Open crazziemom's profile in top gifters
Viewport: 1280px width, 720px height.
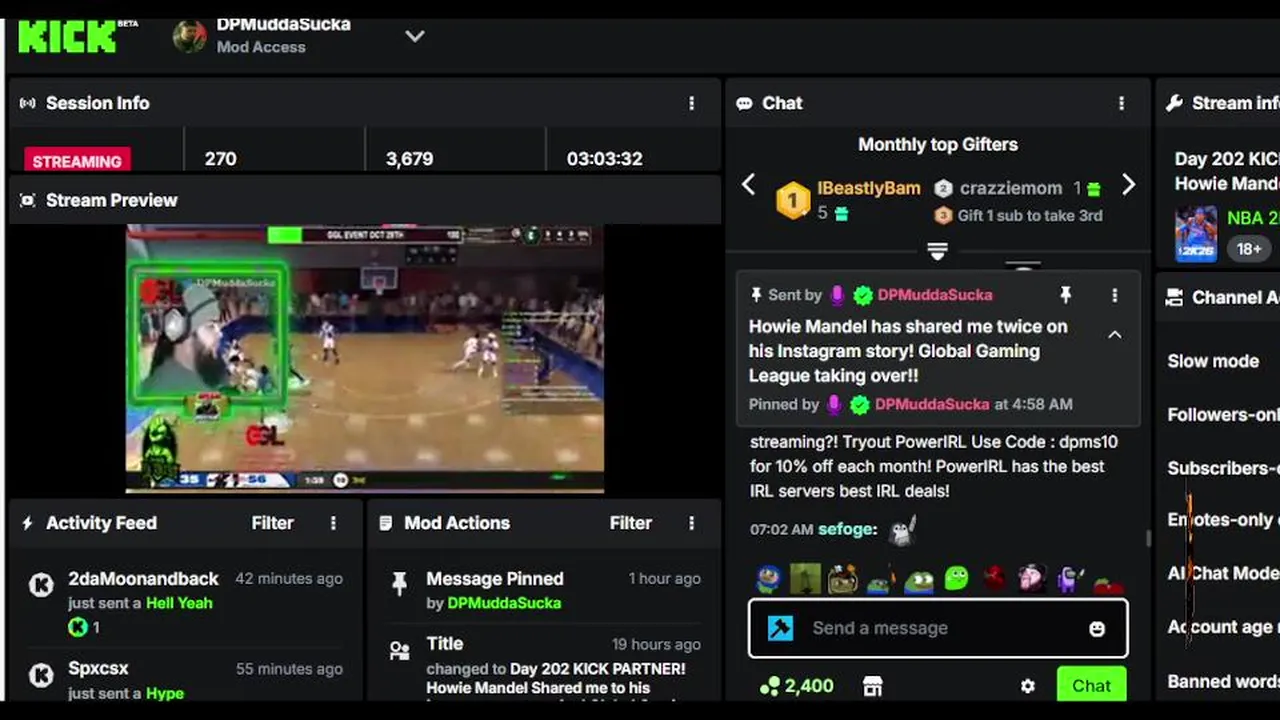coord(1011,188)
